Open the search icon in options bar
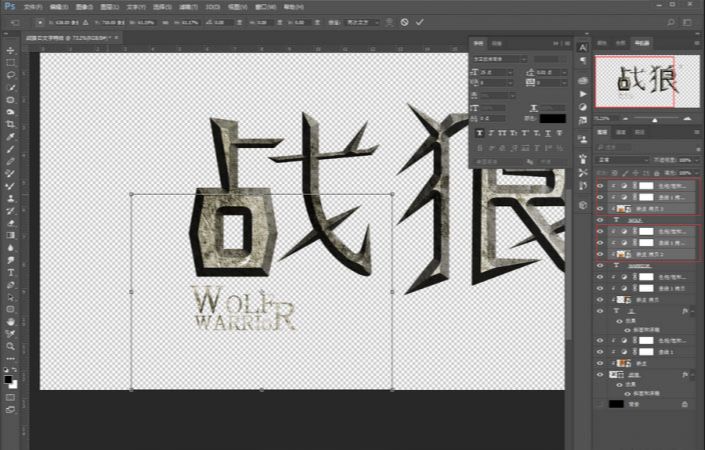705x450 pixels. pyautogui.click(x=671, y=22)
